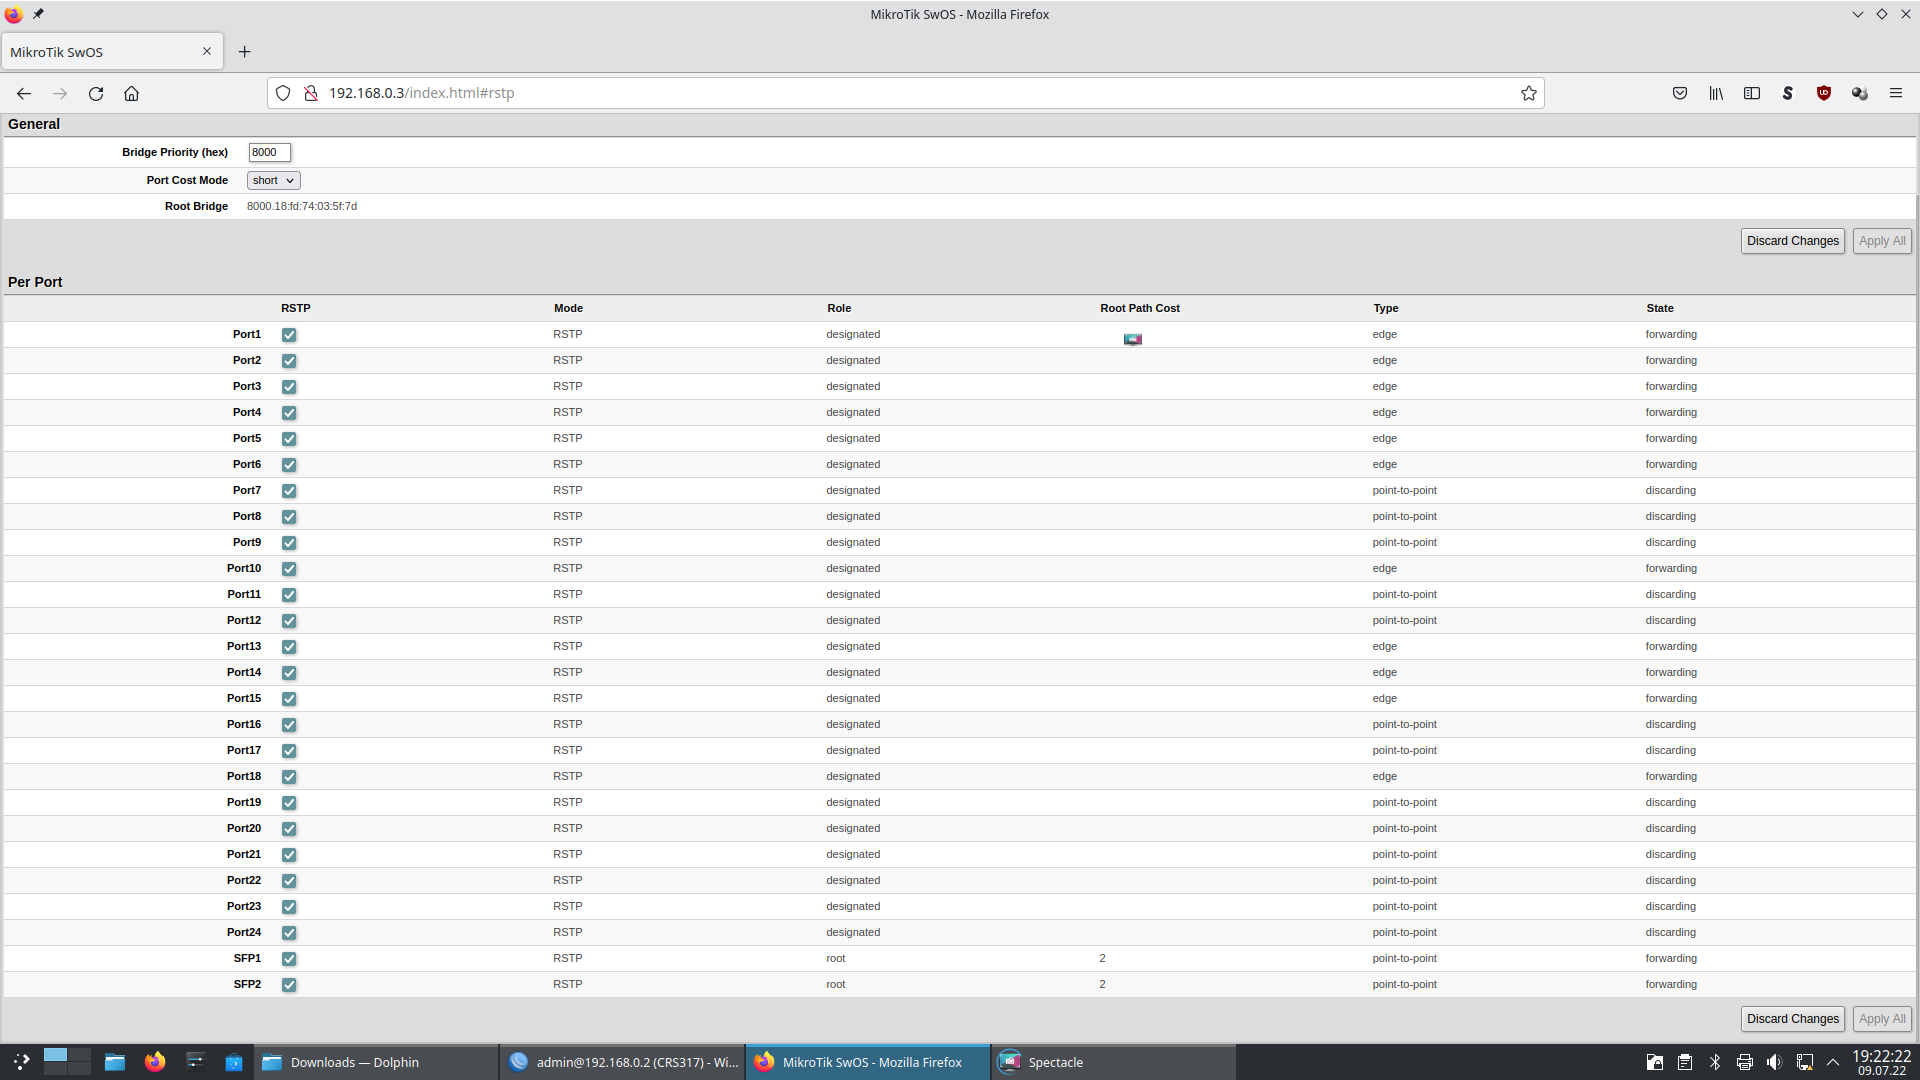Image resolution: width=1920 pixels, height=1080 pixels.
Task: Open the Firefox home page
Action: 131,93
